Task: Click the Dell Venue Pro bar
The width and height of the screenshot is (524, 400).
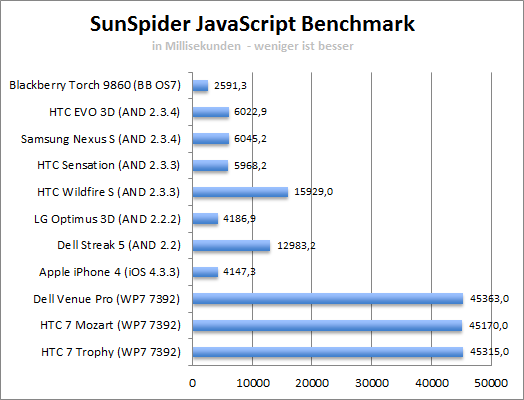Action: tap(328, 298)
